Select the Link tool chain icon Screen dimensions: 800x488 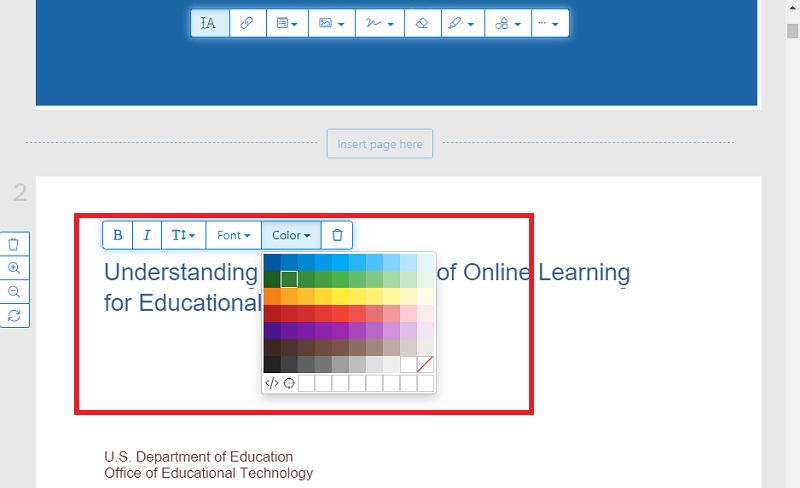[x=247, y=23]
